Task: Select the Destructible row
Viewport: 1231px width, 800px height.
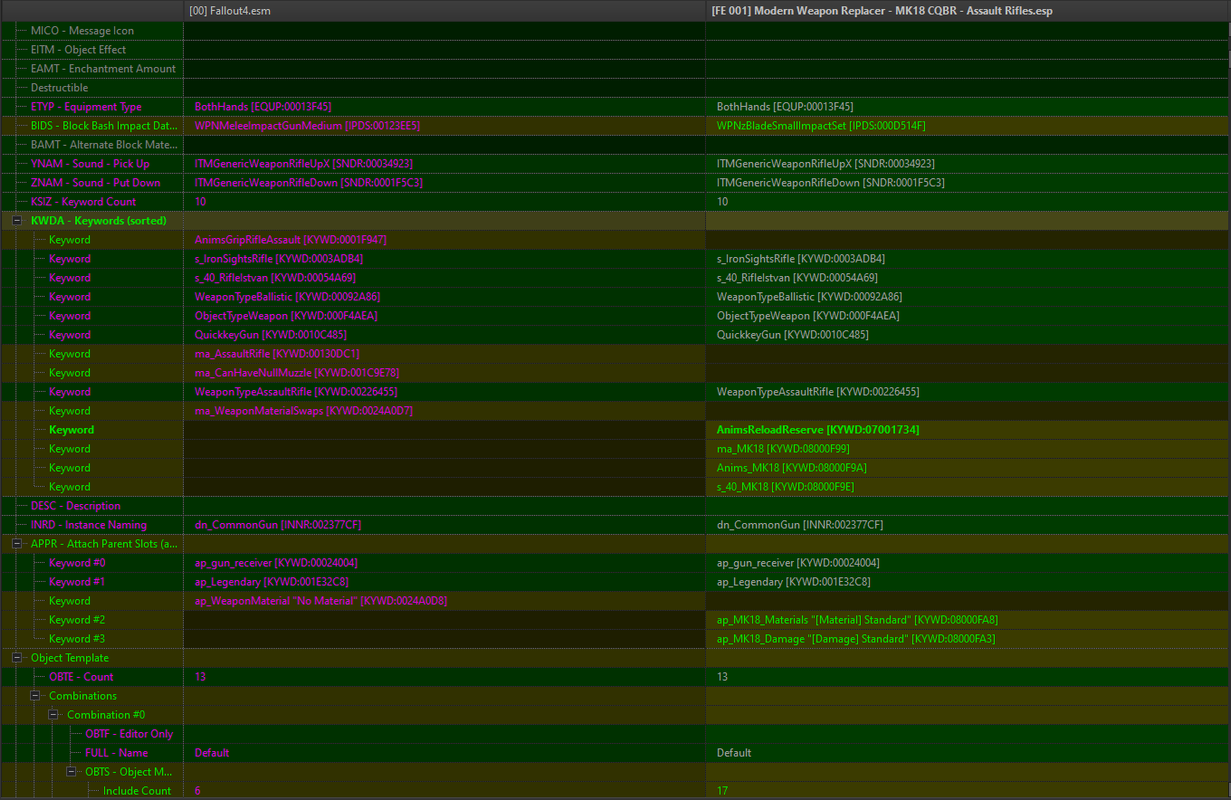Action: point(615,87)
